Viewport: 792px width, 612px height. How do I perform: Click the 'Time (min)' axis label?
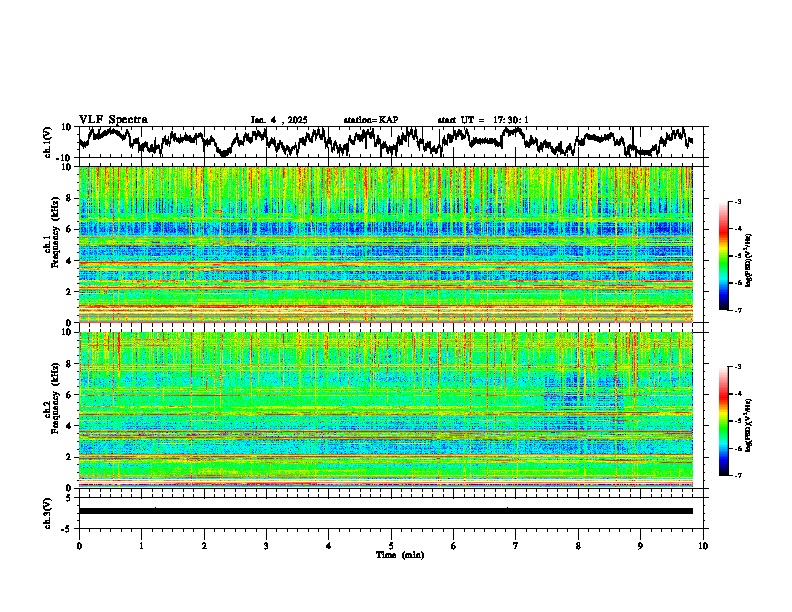pyautogui.click(x=400, y=555)
